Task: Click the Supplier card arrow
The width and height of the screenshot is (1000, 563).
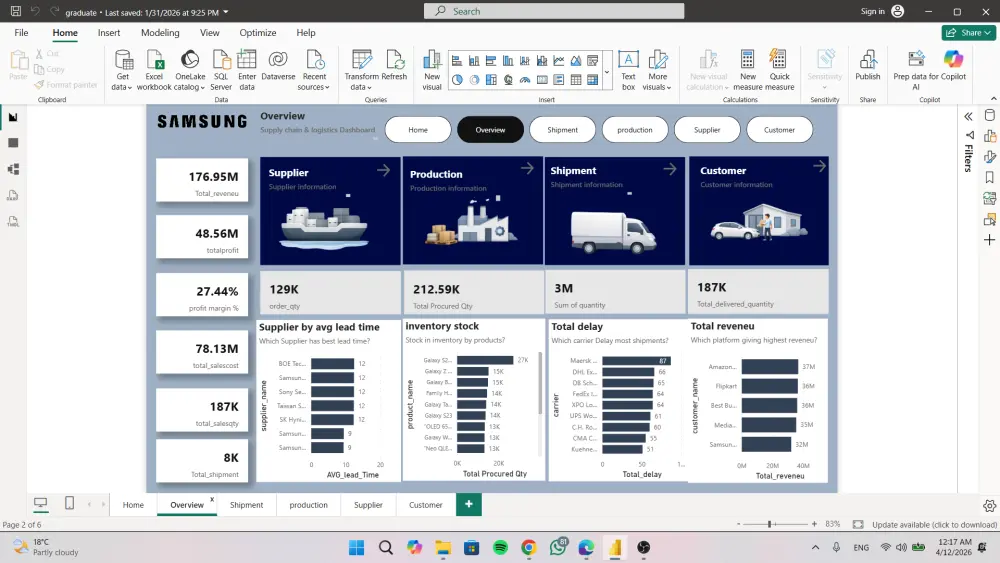Action: (383, 170)
